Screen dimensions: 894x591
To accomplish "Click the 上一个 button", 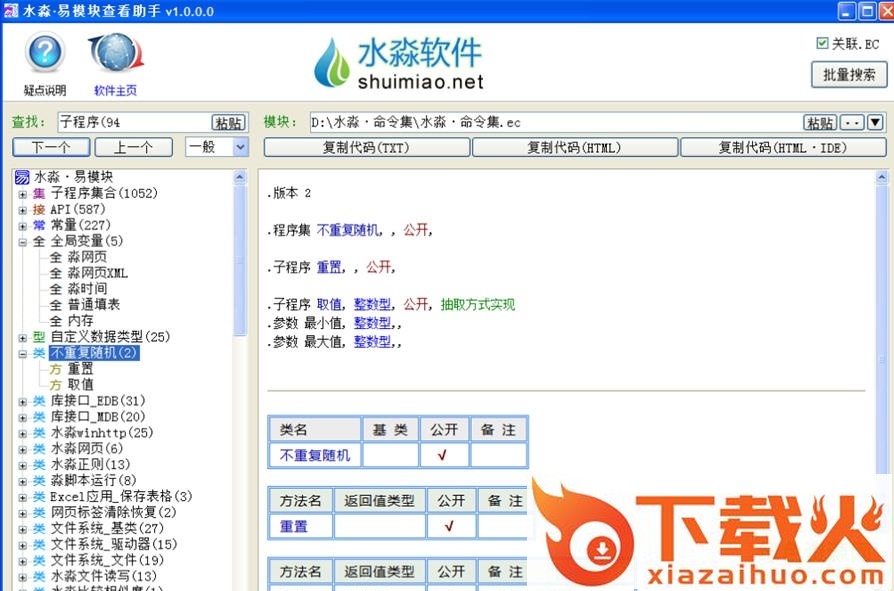I will (133, 148).
